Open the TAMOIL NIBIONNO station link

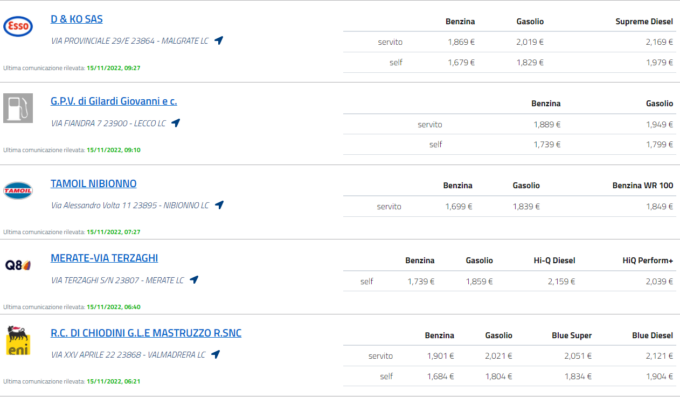click(94, 184)
